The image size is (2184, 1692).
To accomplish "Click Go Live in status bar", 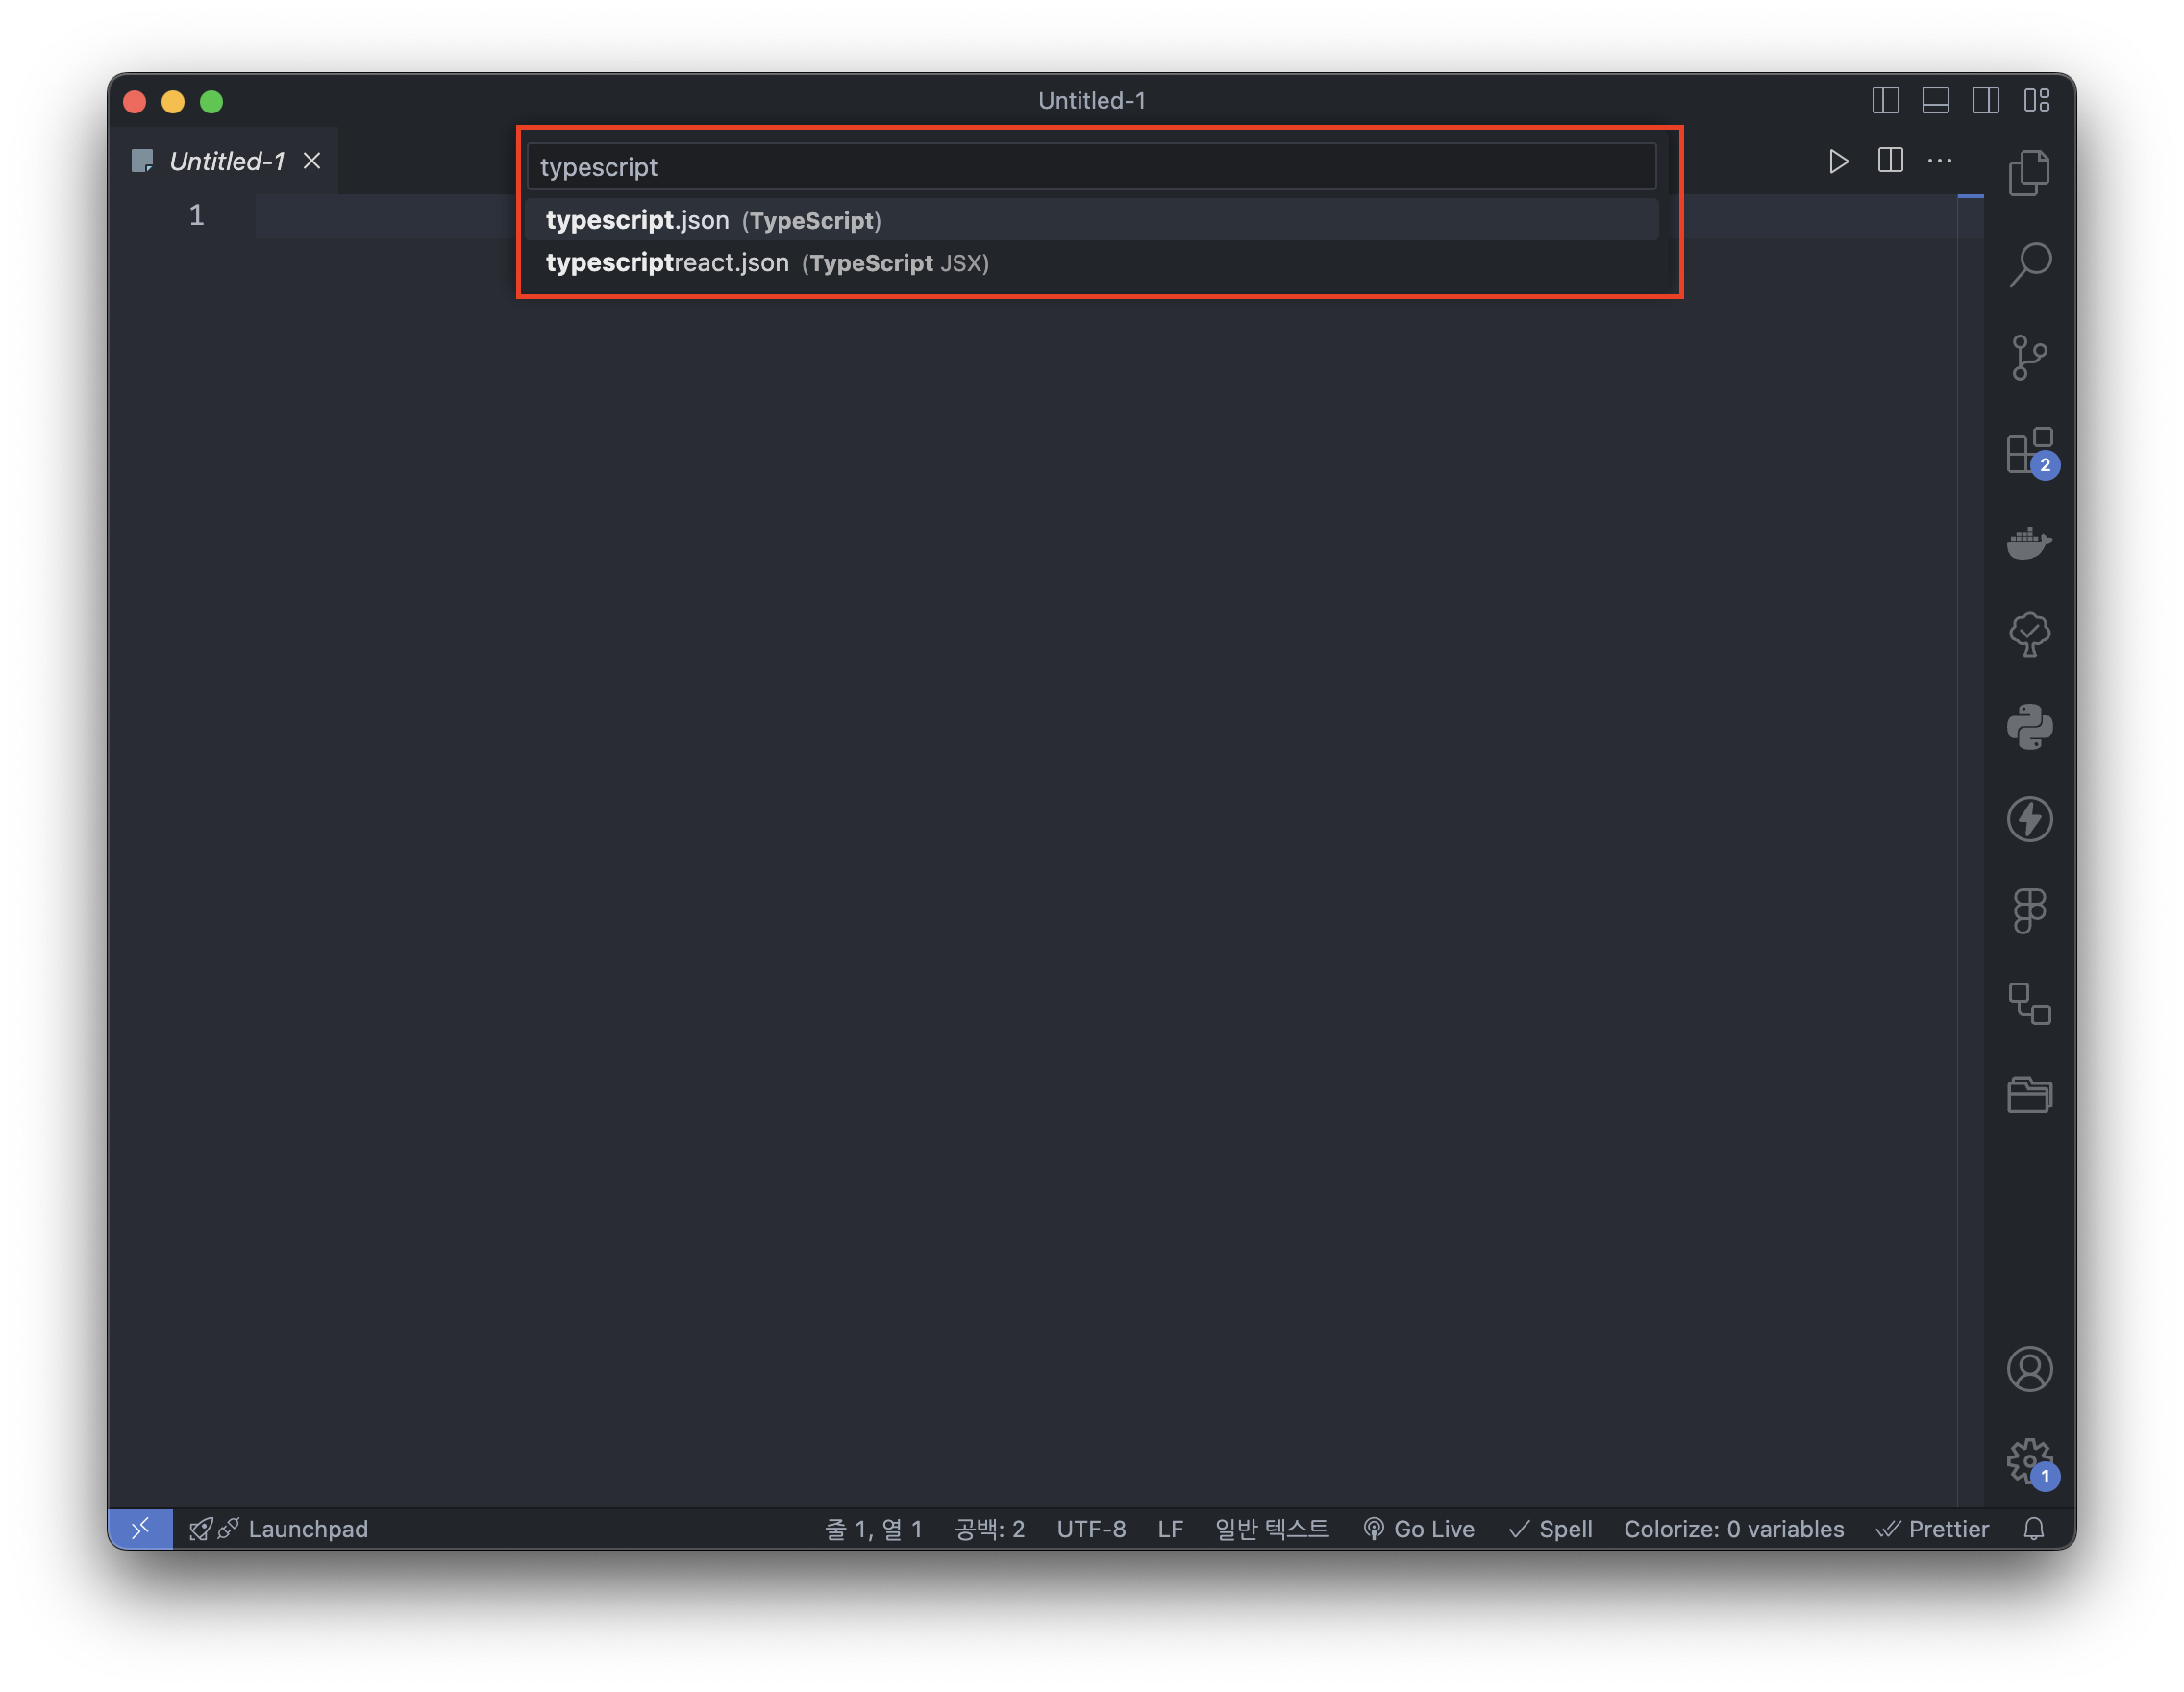I will (x=1419, y=1529).
